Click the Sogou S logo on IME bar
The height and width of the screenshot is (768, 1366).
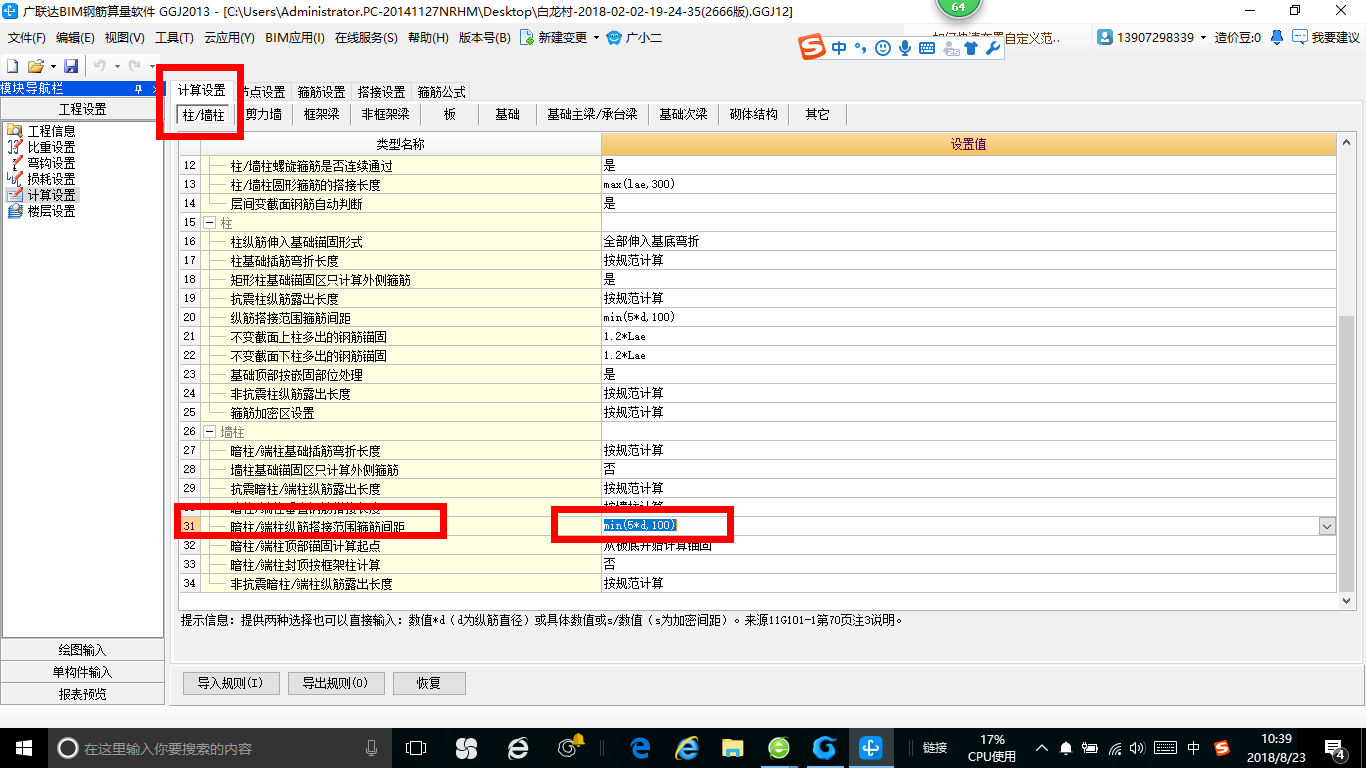813,48
